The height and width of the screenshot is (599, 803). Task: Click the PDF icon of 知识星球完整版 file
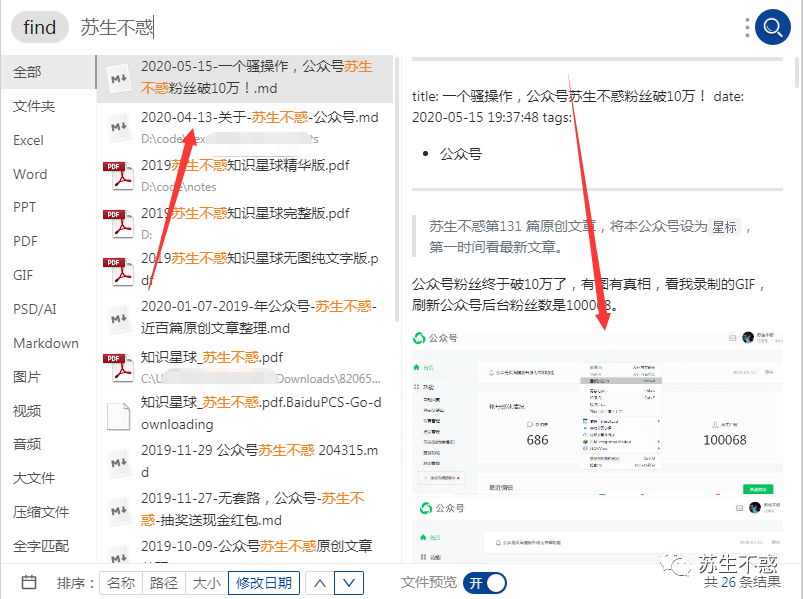[119, 222]
